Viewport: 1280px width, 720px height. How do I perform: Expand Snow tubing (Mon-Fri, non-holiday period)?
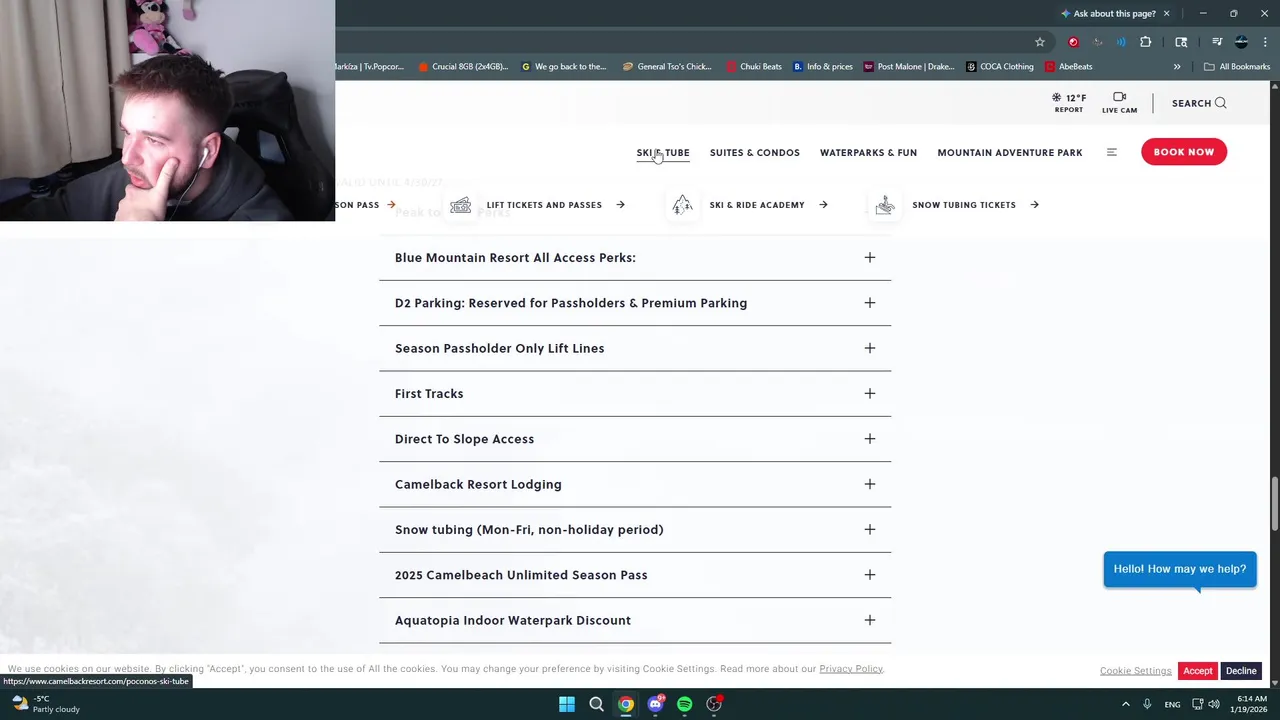[x=635, y=530]
